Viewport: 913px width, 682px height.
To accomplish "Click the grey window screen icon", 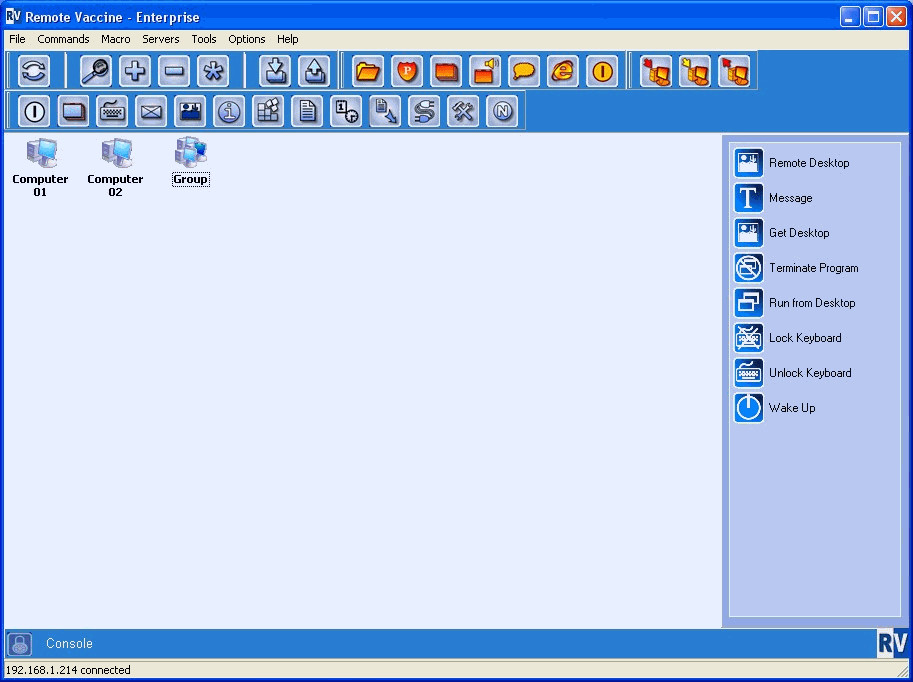I will pos(73,111).
